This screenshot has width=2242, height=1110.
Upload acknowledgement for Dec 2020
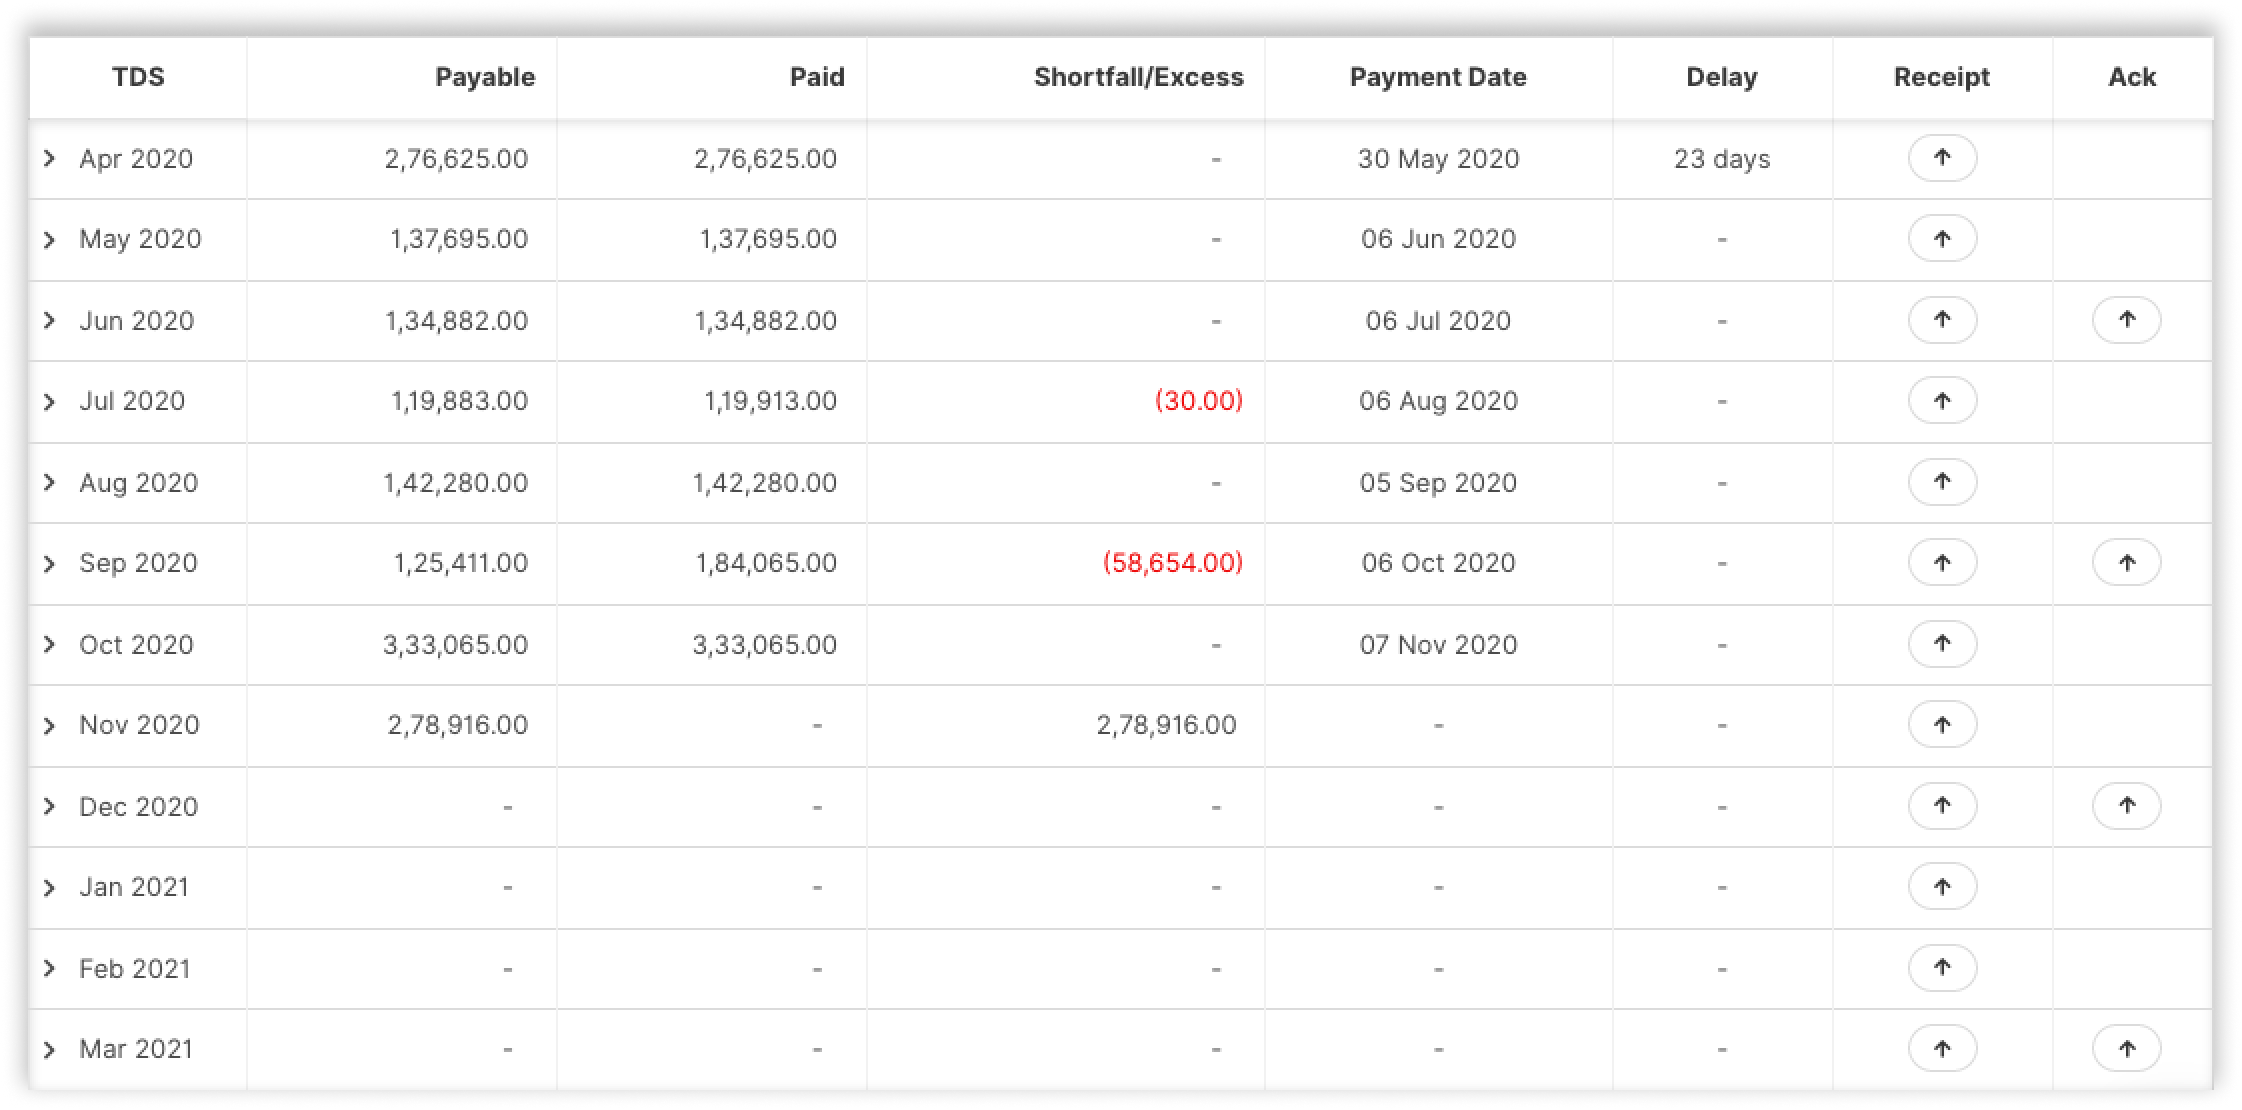(x=2126, y=806)
